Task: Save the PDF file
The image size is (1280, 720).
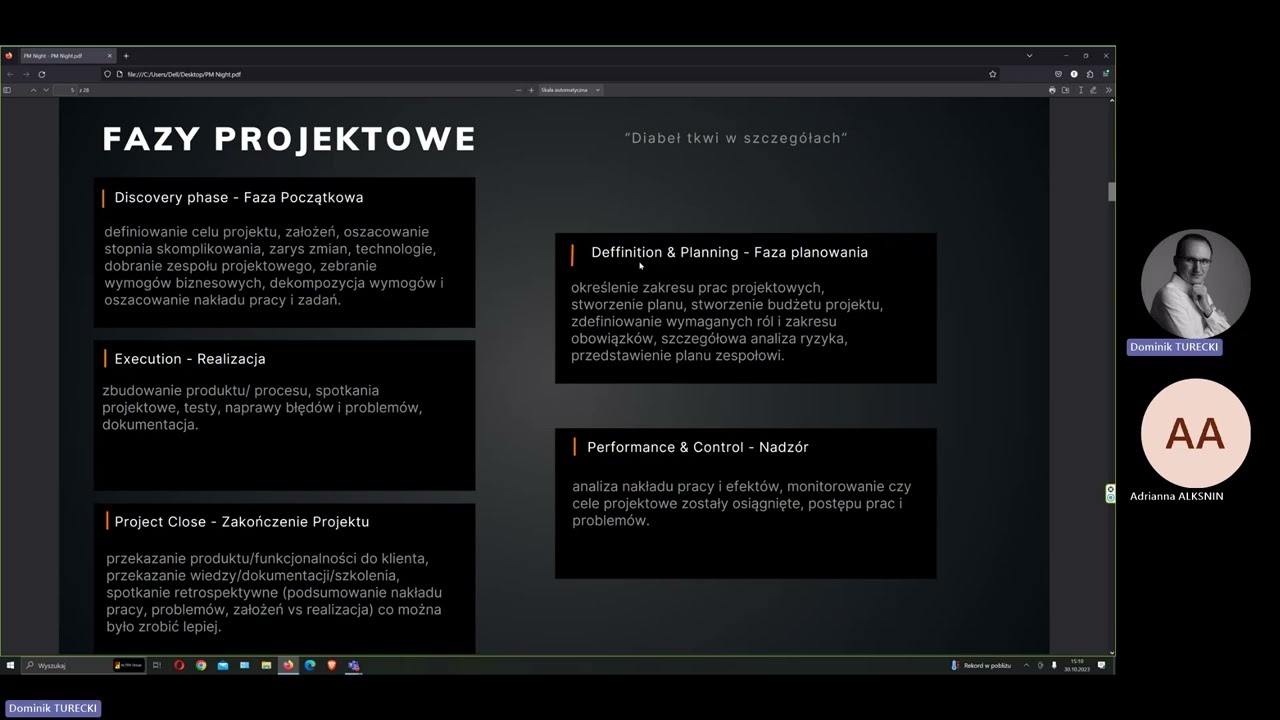Action: pyautogui.click(x=1065, y=90)
